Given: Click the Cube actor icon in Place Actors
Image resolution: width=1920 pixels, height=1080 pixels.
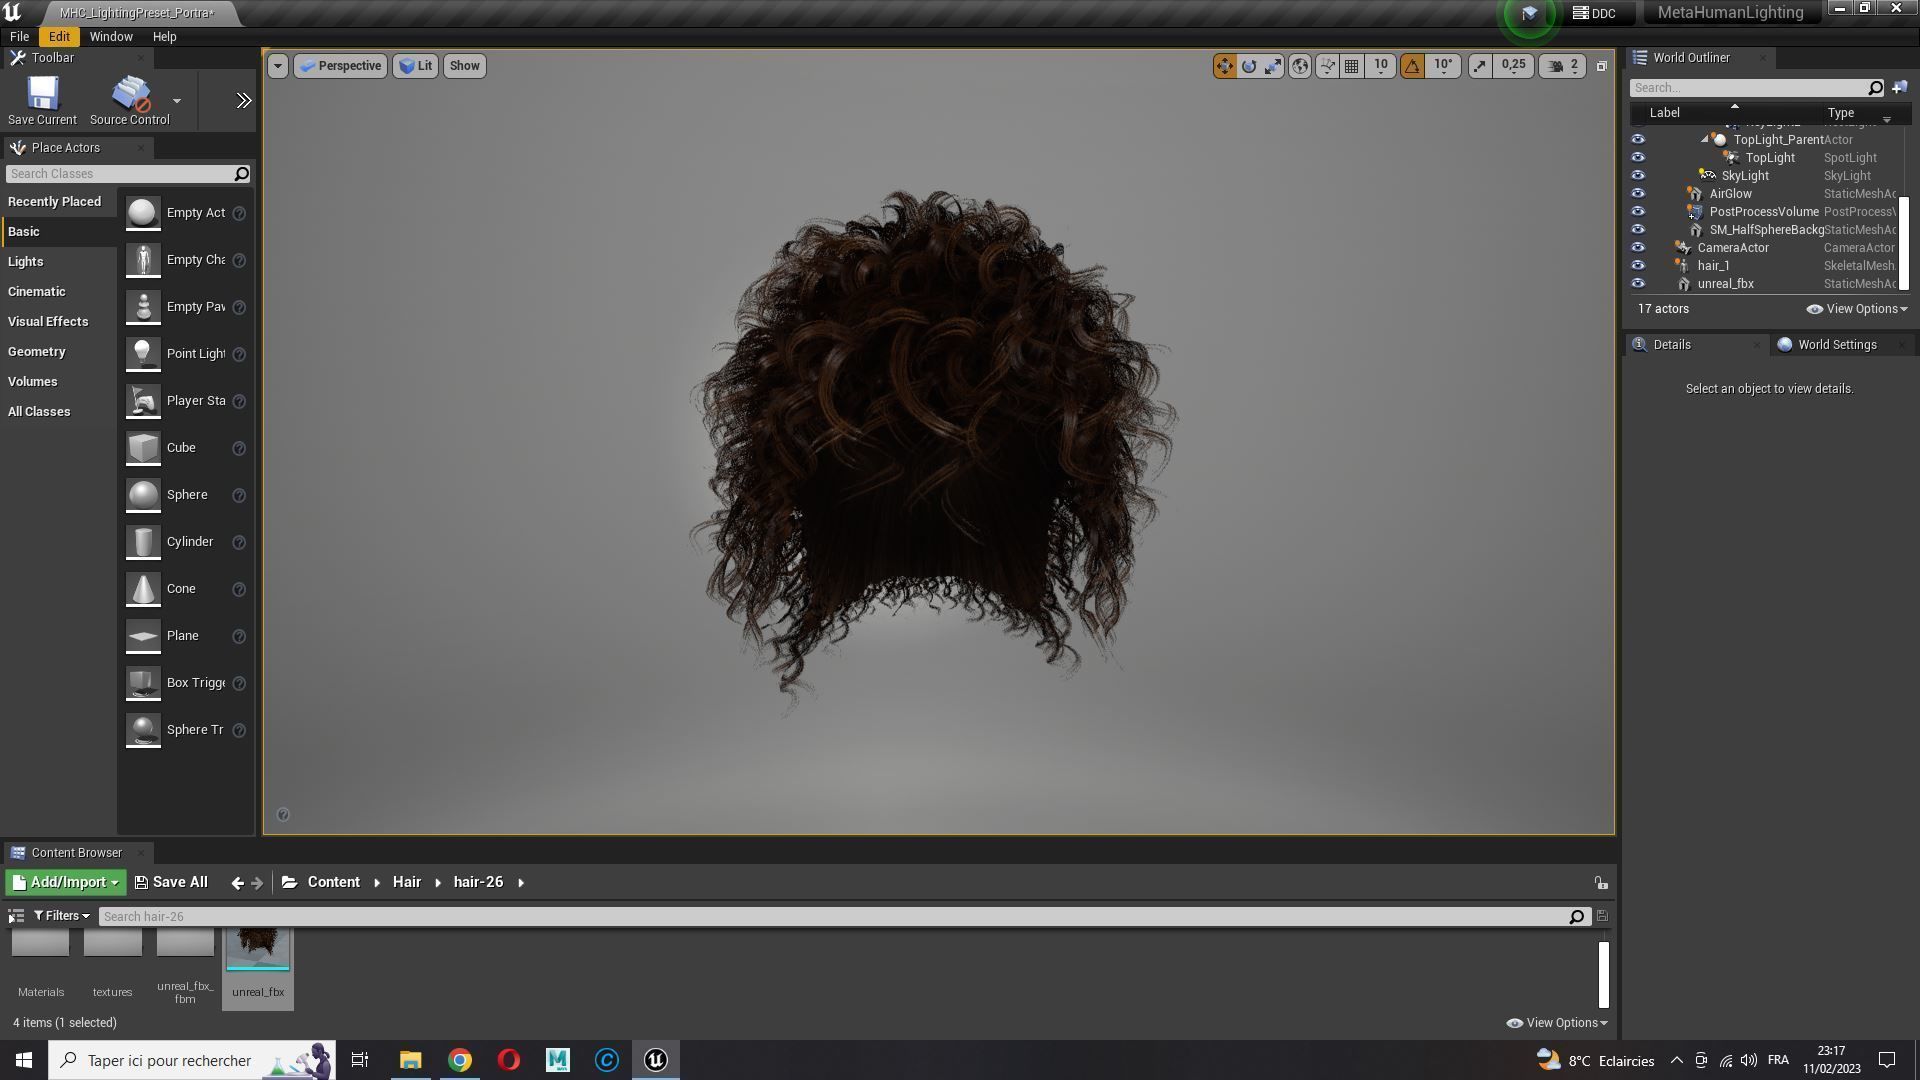Looking at the screenshot, I should 143,448.
